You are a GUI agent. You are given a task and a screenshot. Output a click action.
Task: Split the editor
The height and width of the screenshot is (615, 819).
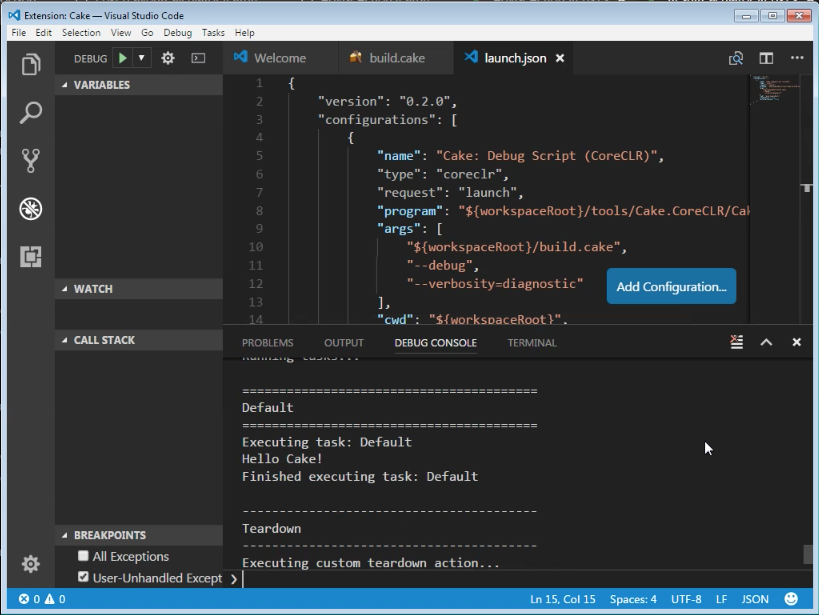coord(766,58)
